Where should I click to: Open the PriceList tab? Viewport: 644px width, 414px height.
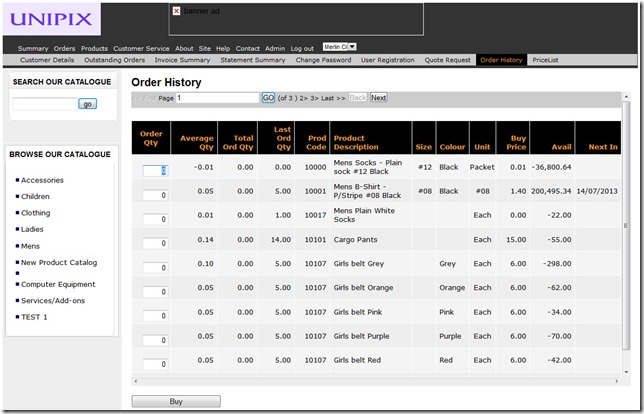click(545, 60)
